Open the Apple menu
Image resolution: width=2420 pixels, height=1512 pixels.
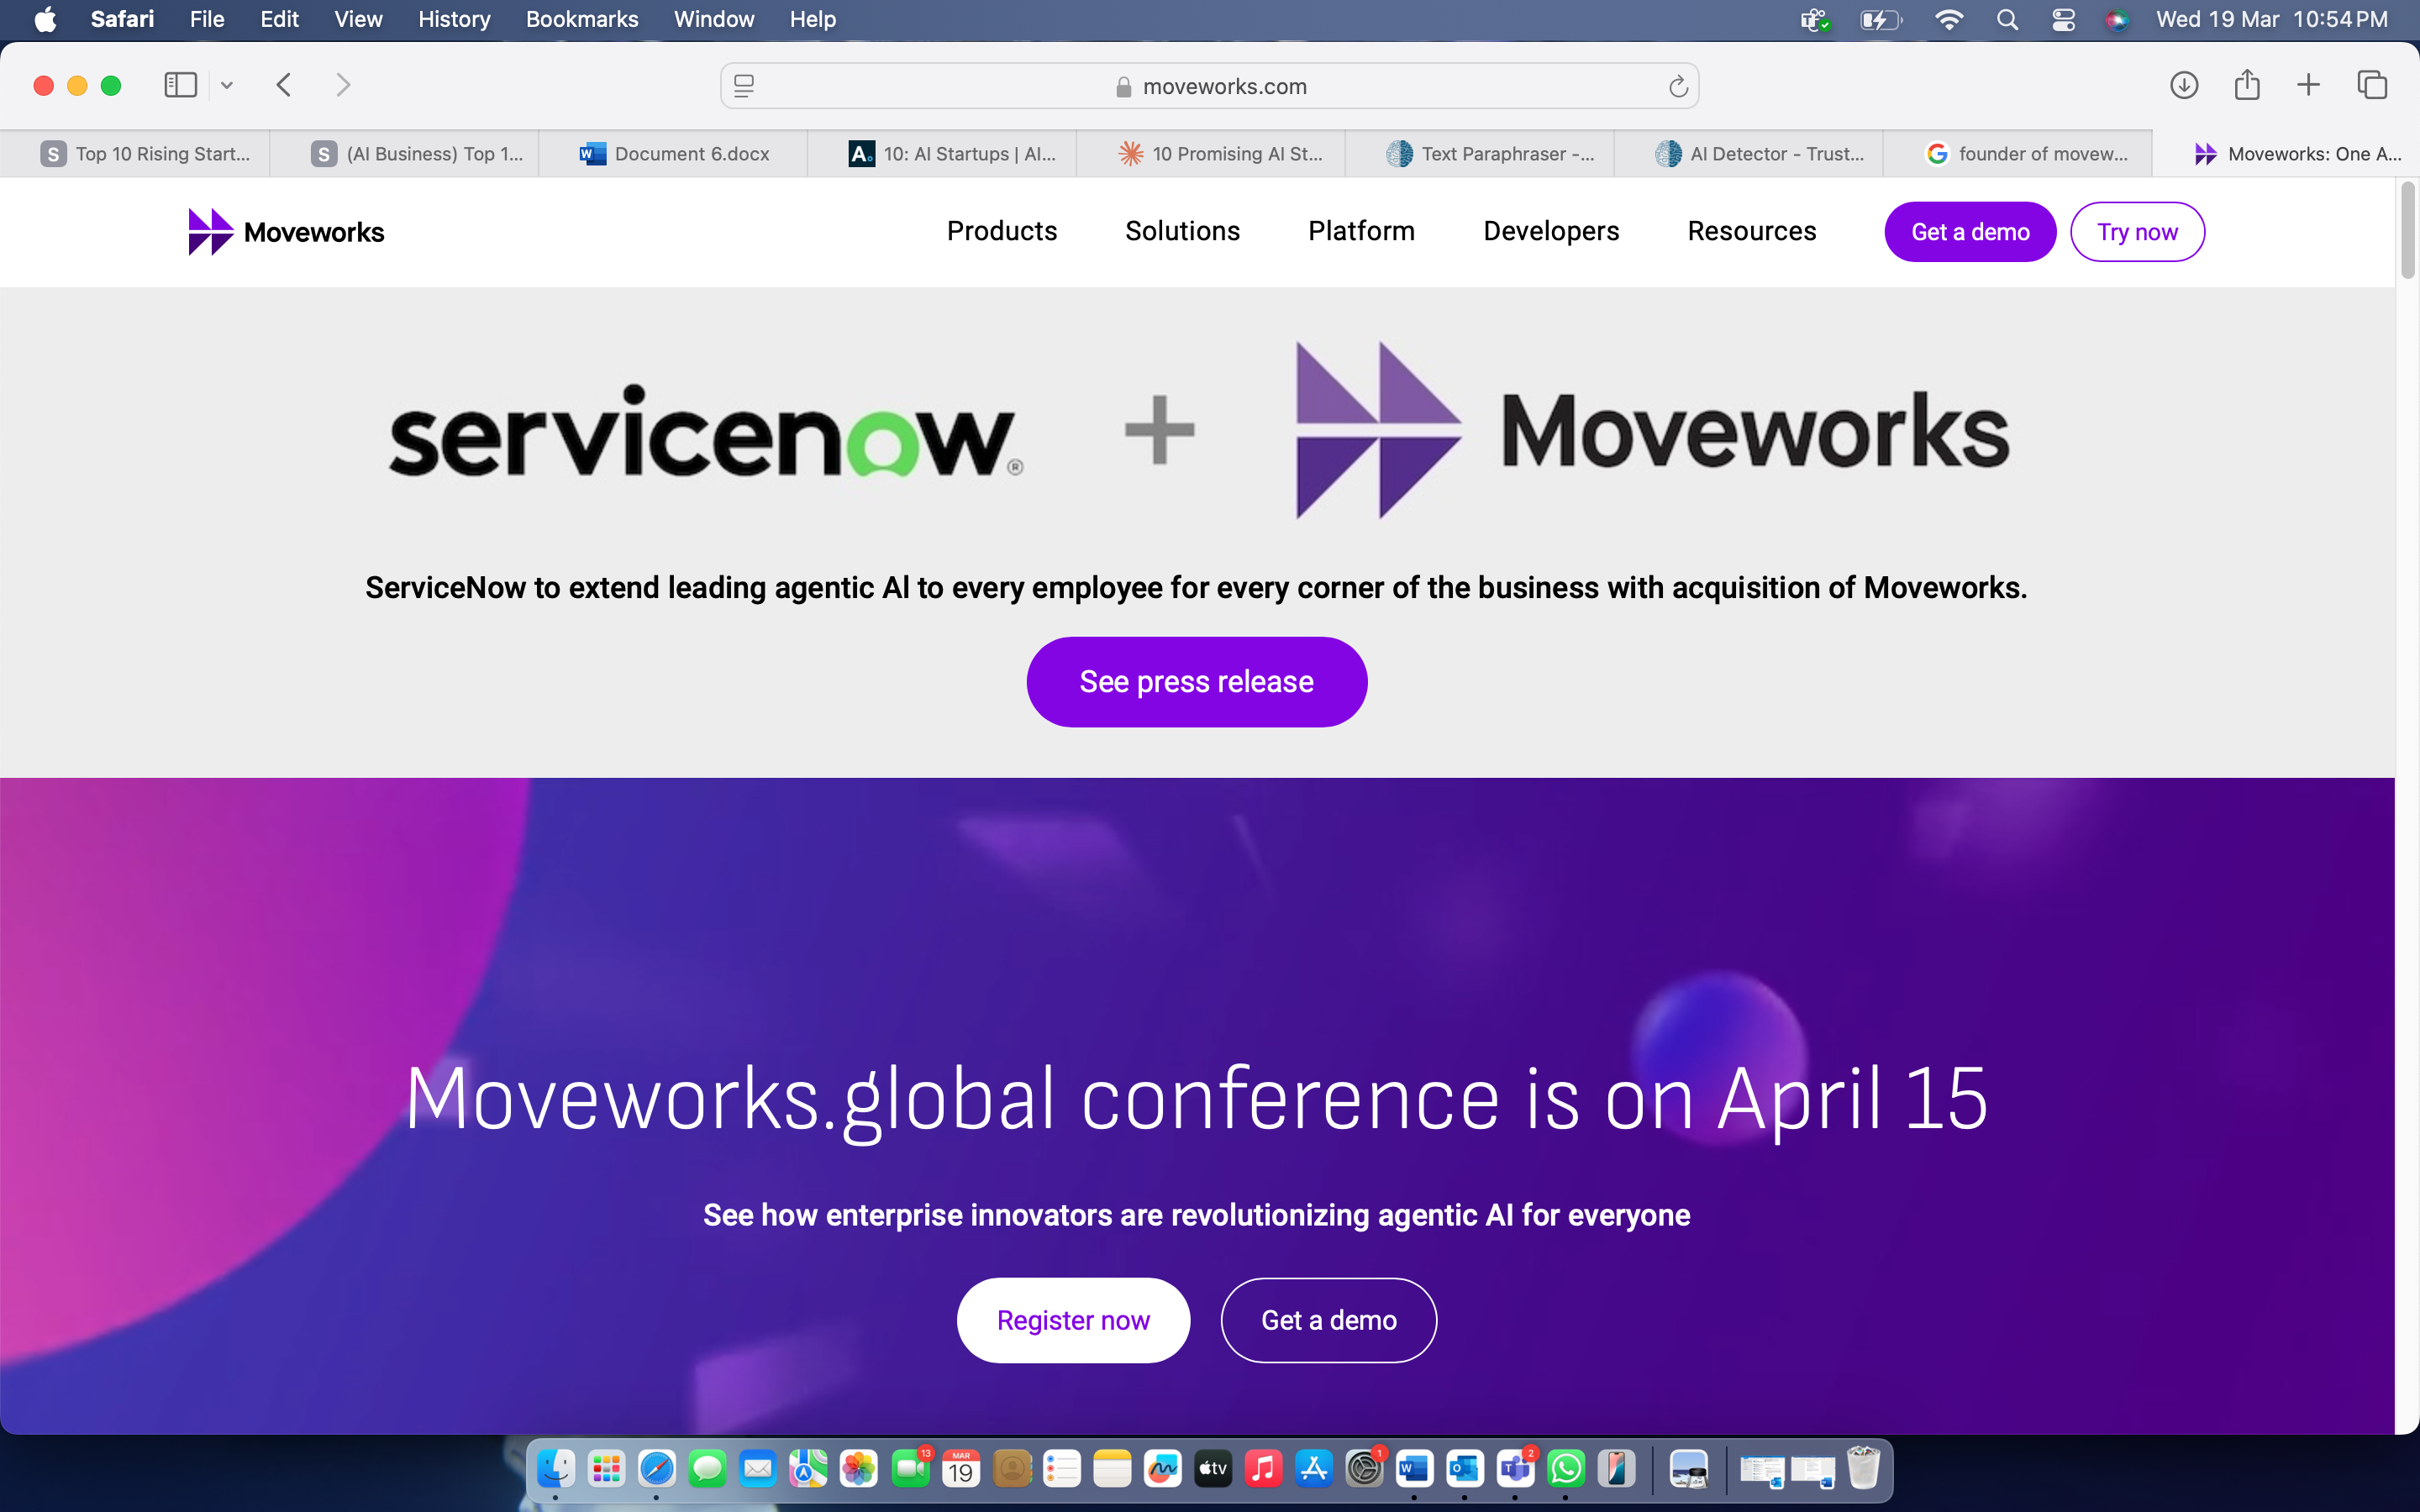[45, 19]
